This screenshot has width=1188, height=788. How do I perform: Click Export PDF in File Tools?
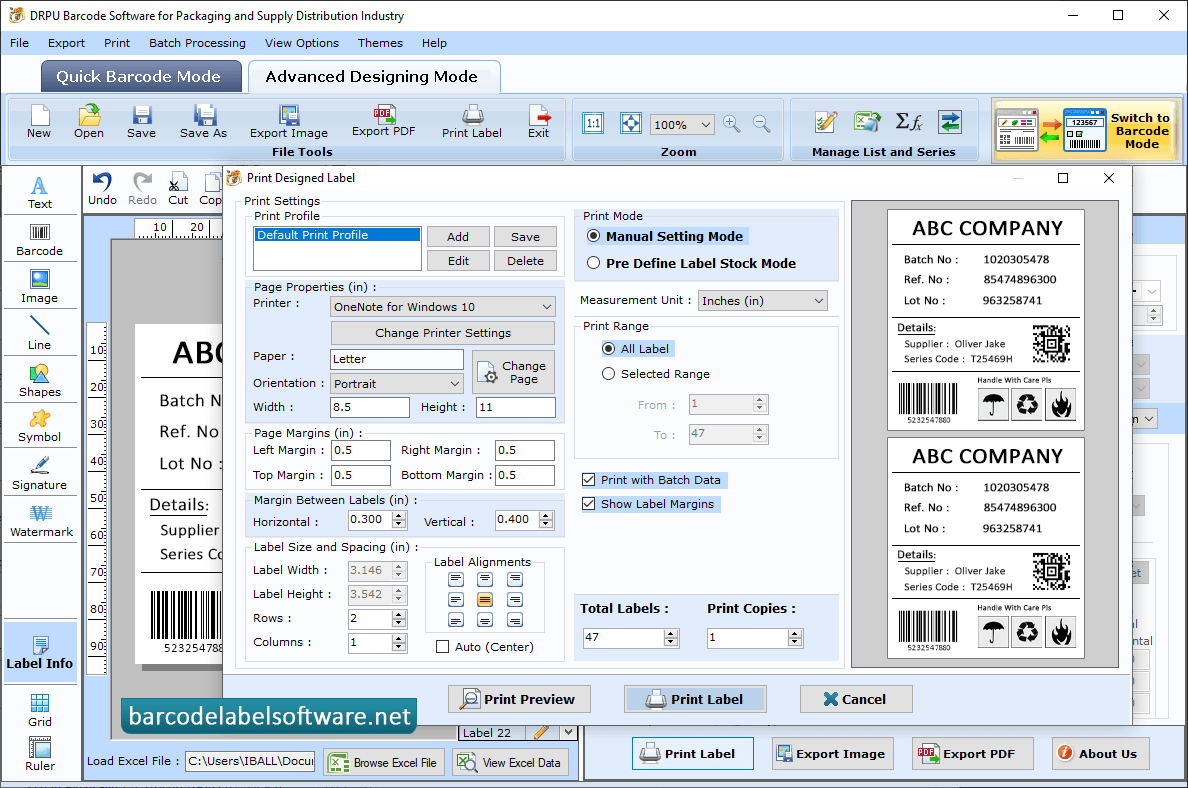[x=383, y=121]
